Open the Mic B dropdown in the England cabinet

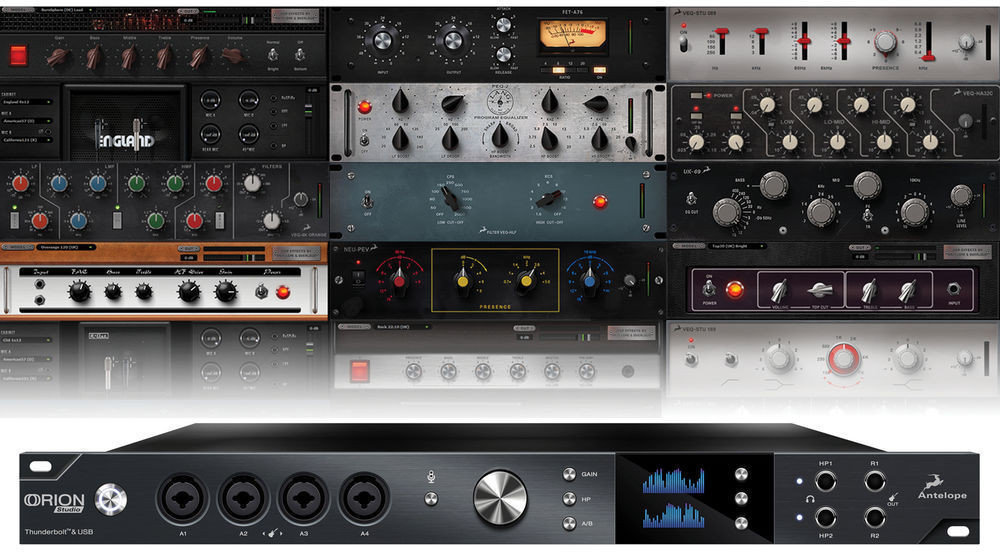[26, 140]
